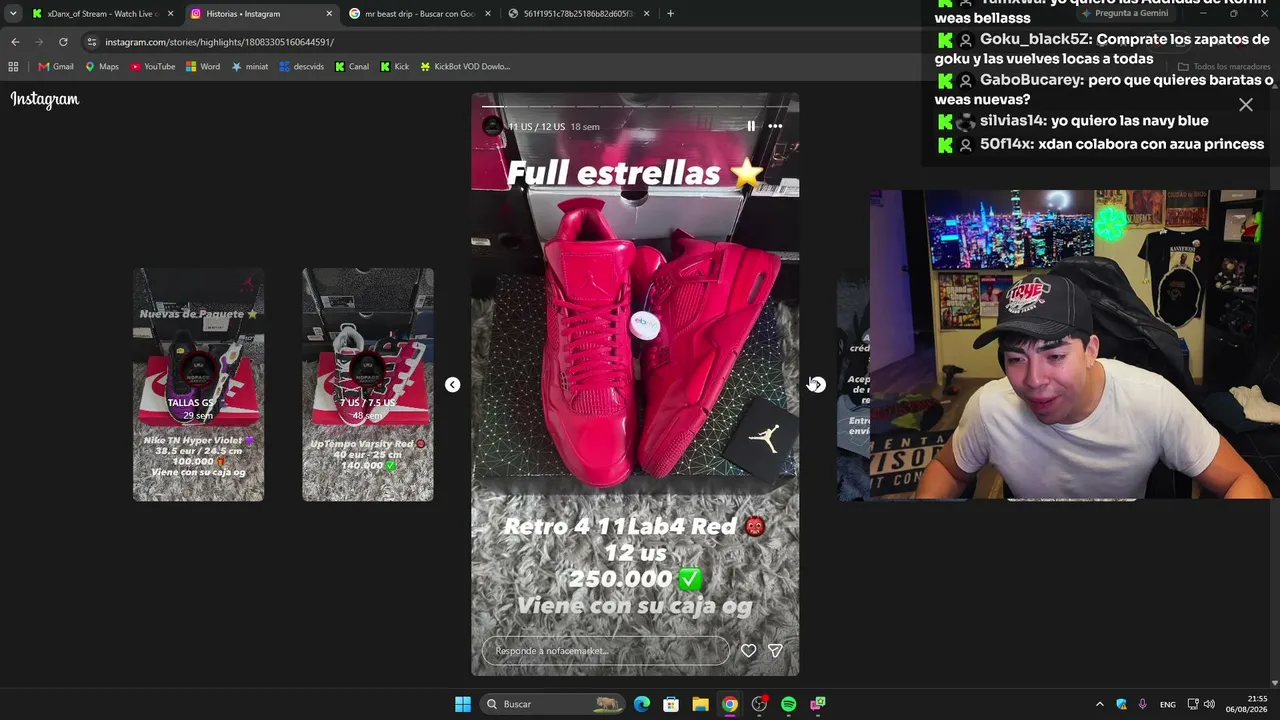Go back to the previous page
The height and width of the screenshot is (720, 1280).
[x=15, y=42]
